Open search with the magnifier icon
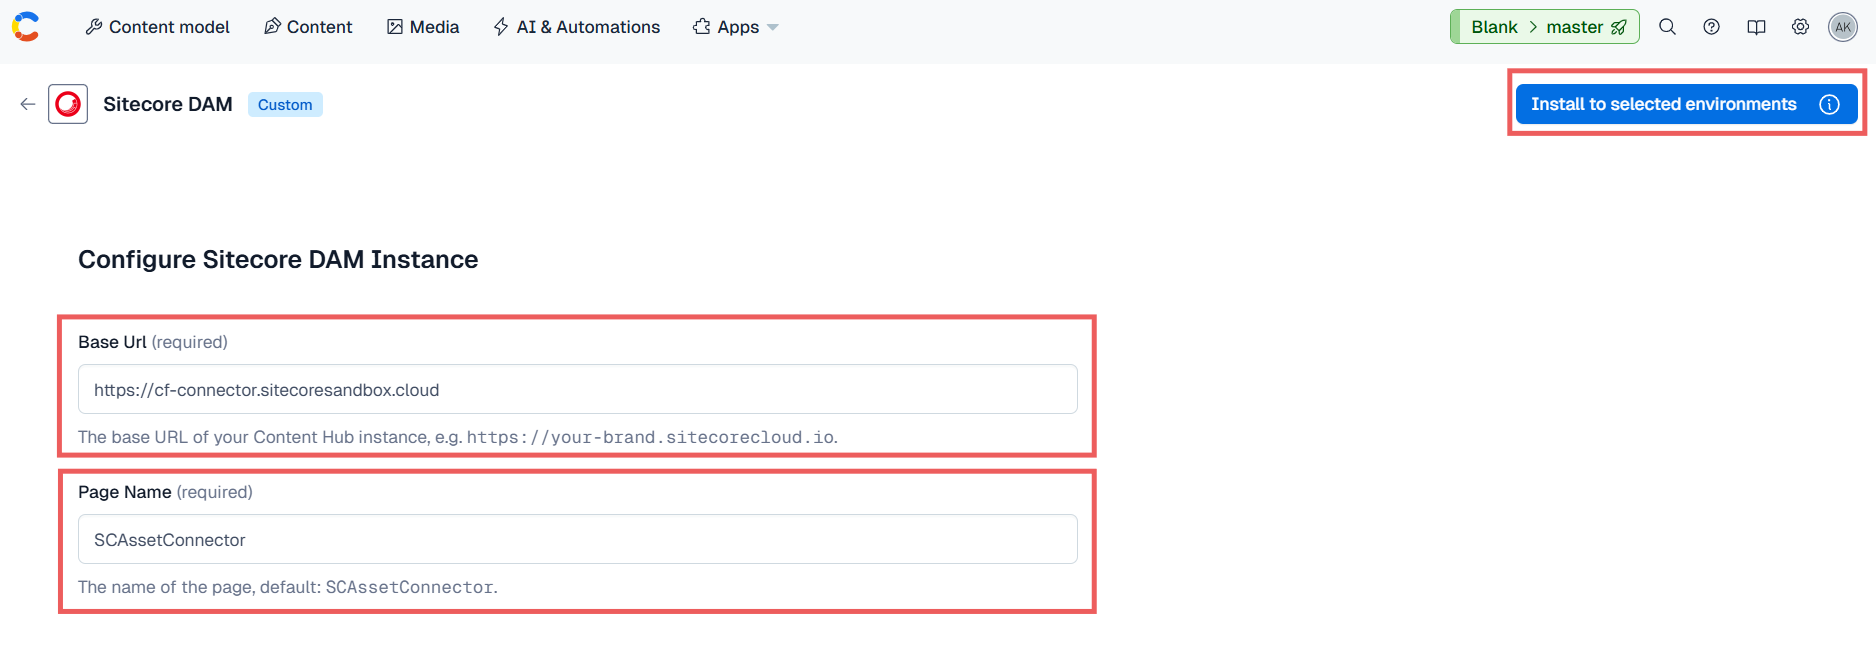The height and width of the screenshot is (653, 1876). (1667, 27)
